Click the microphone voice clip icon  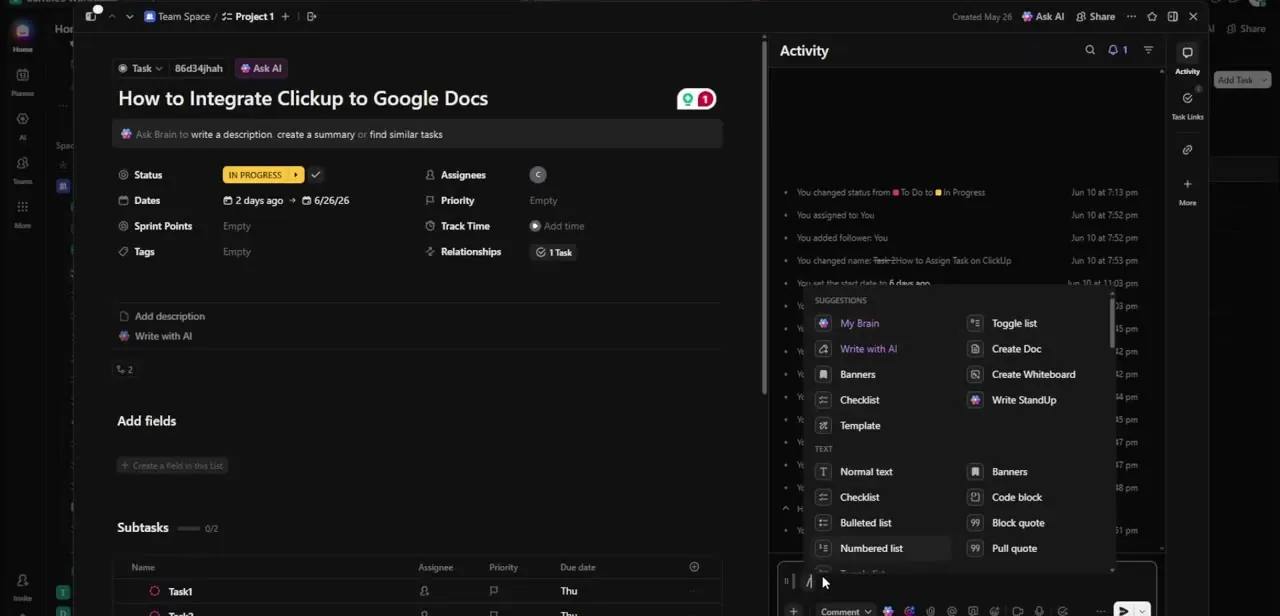1039,611
